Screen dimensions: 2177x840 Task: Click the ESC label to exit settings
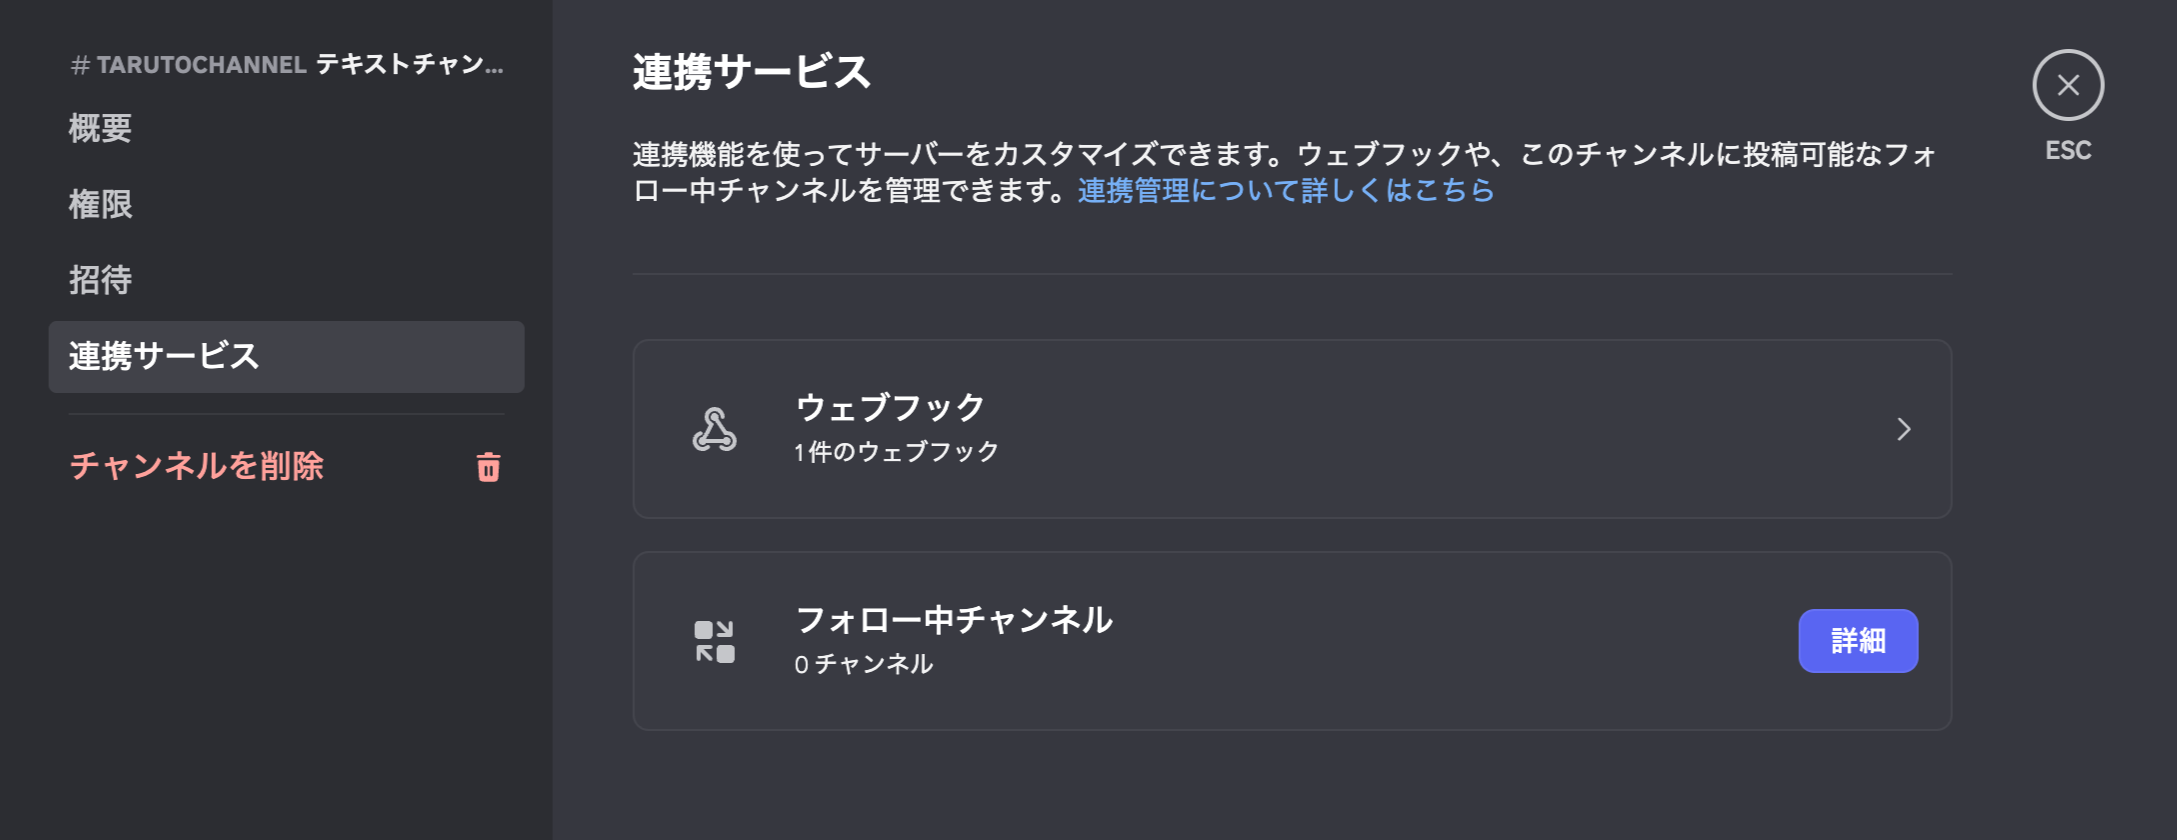[2067, 150]
